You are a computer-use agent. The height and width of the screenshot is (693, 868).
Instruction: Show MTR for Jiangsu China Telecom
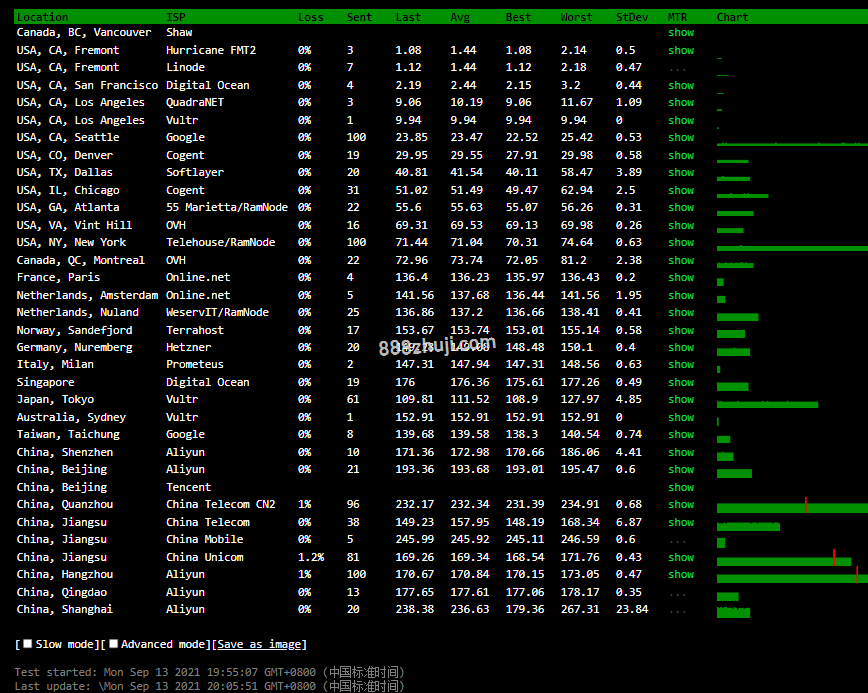681,523
